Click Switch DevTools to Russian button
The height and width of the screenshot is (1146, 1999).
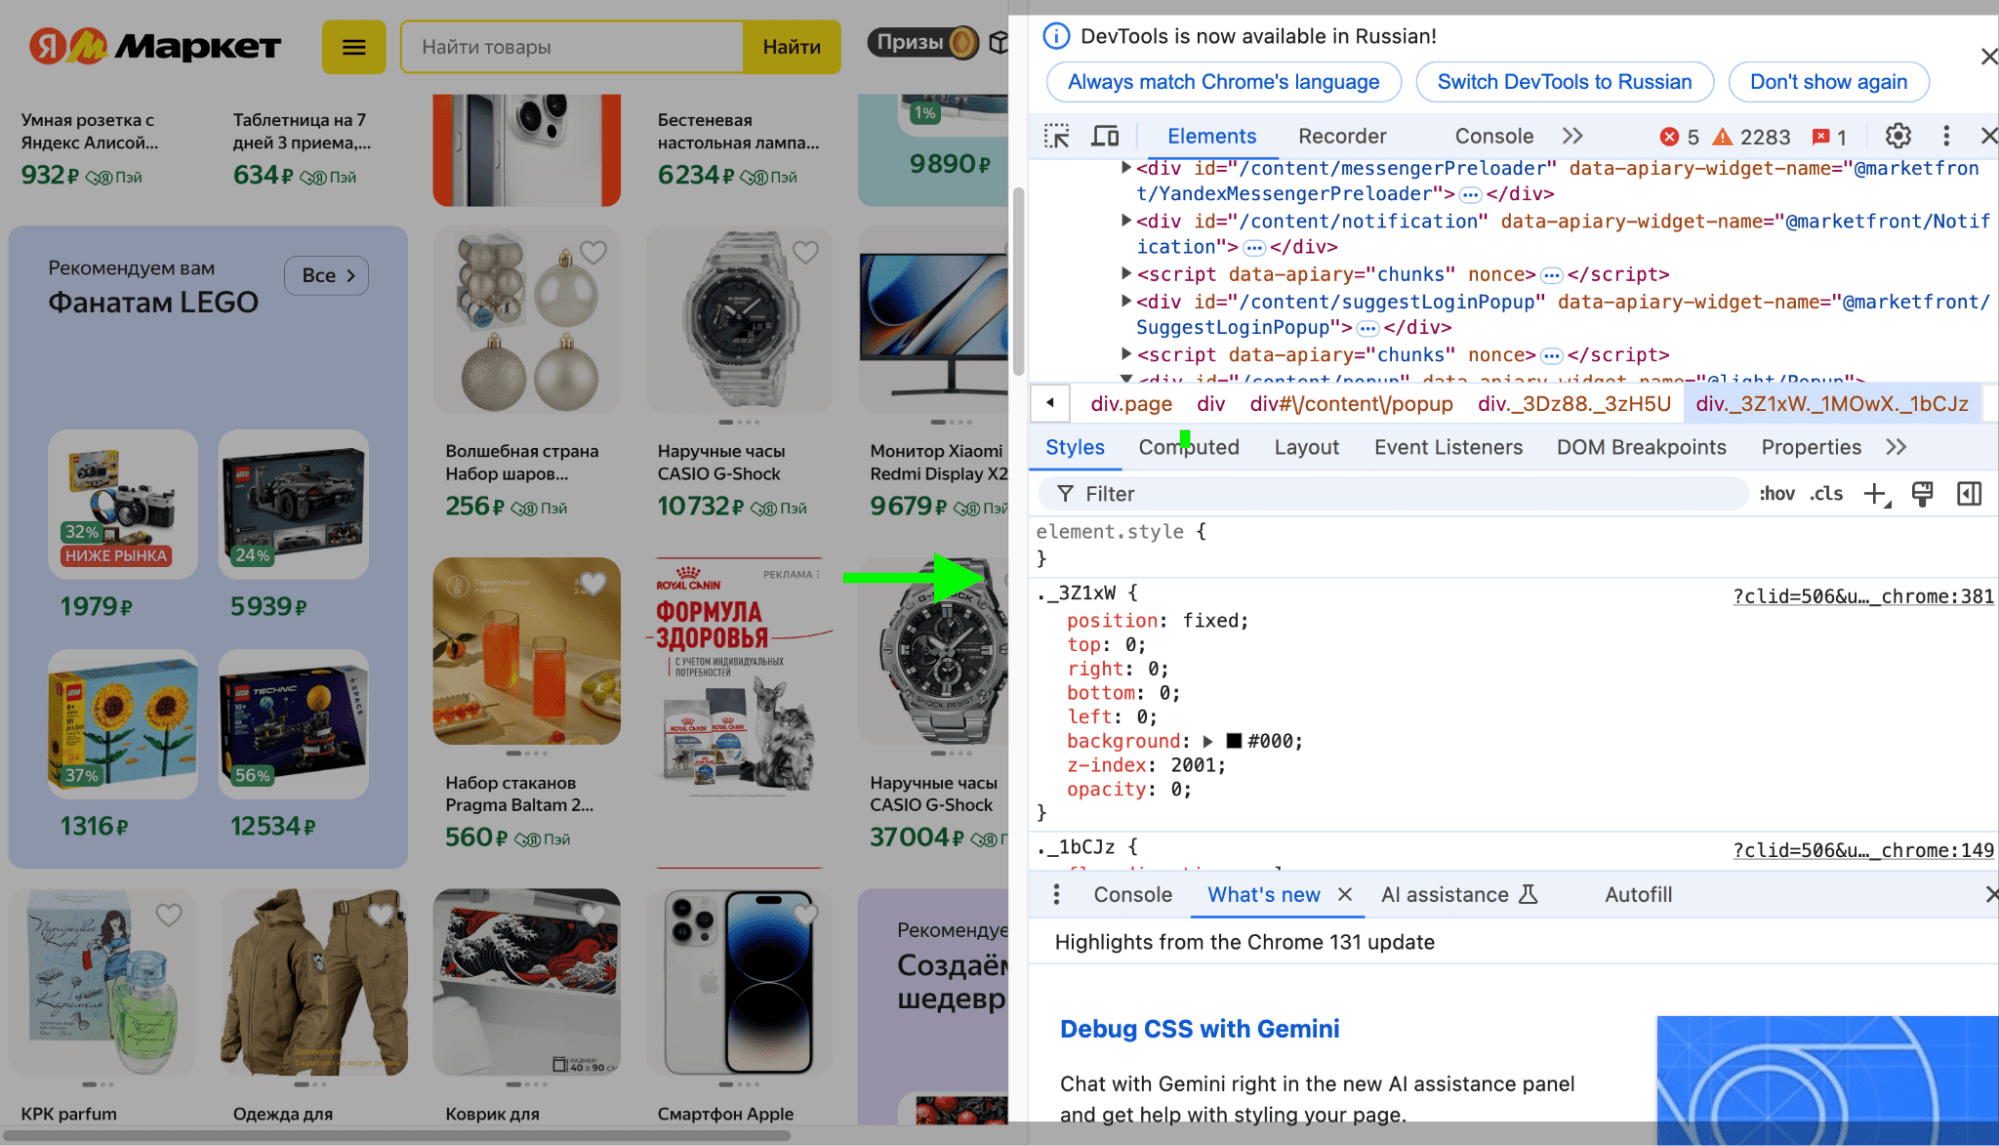pos(1564,82)
